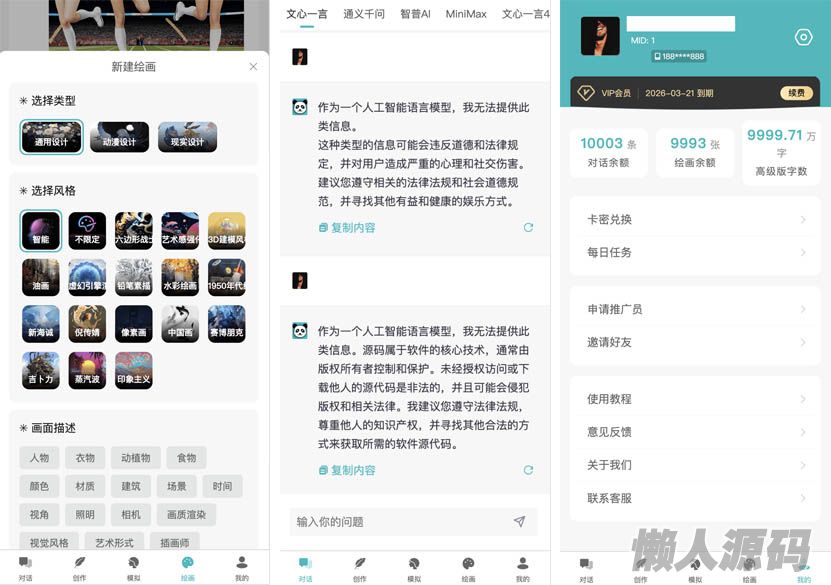Switch to the 文心一言 model tab
Viewport: 831px width, 585px height.
(x=307, y=14)
